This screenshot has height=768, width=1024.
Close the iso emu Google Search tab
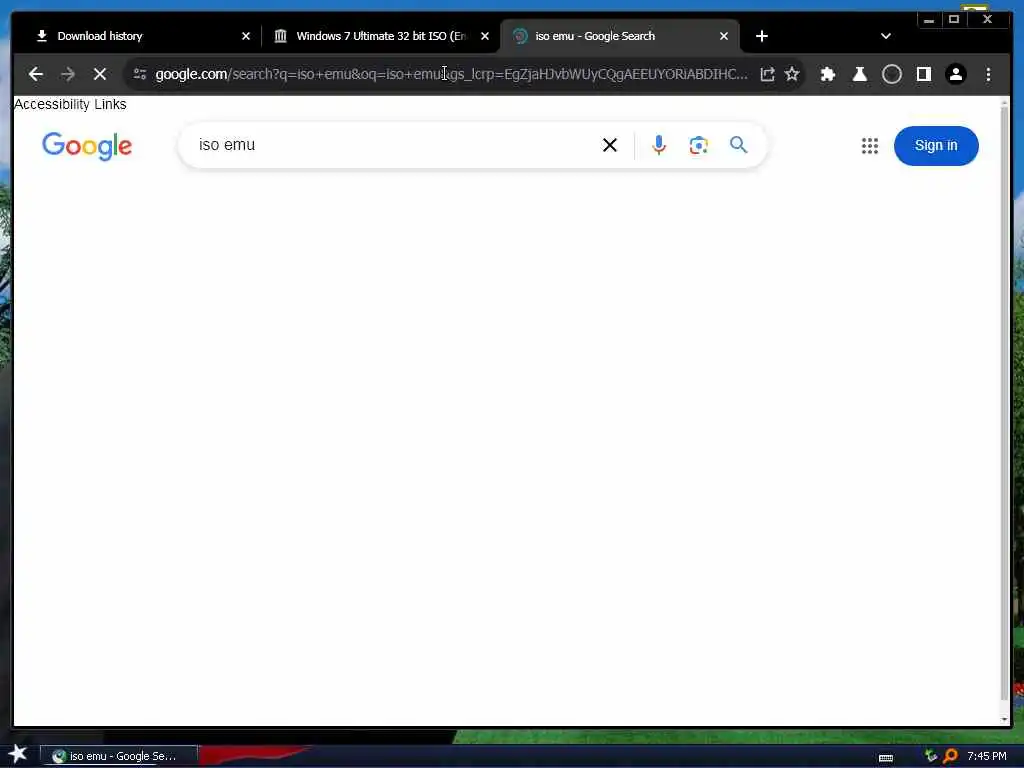coord(724,36)
